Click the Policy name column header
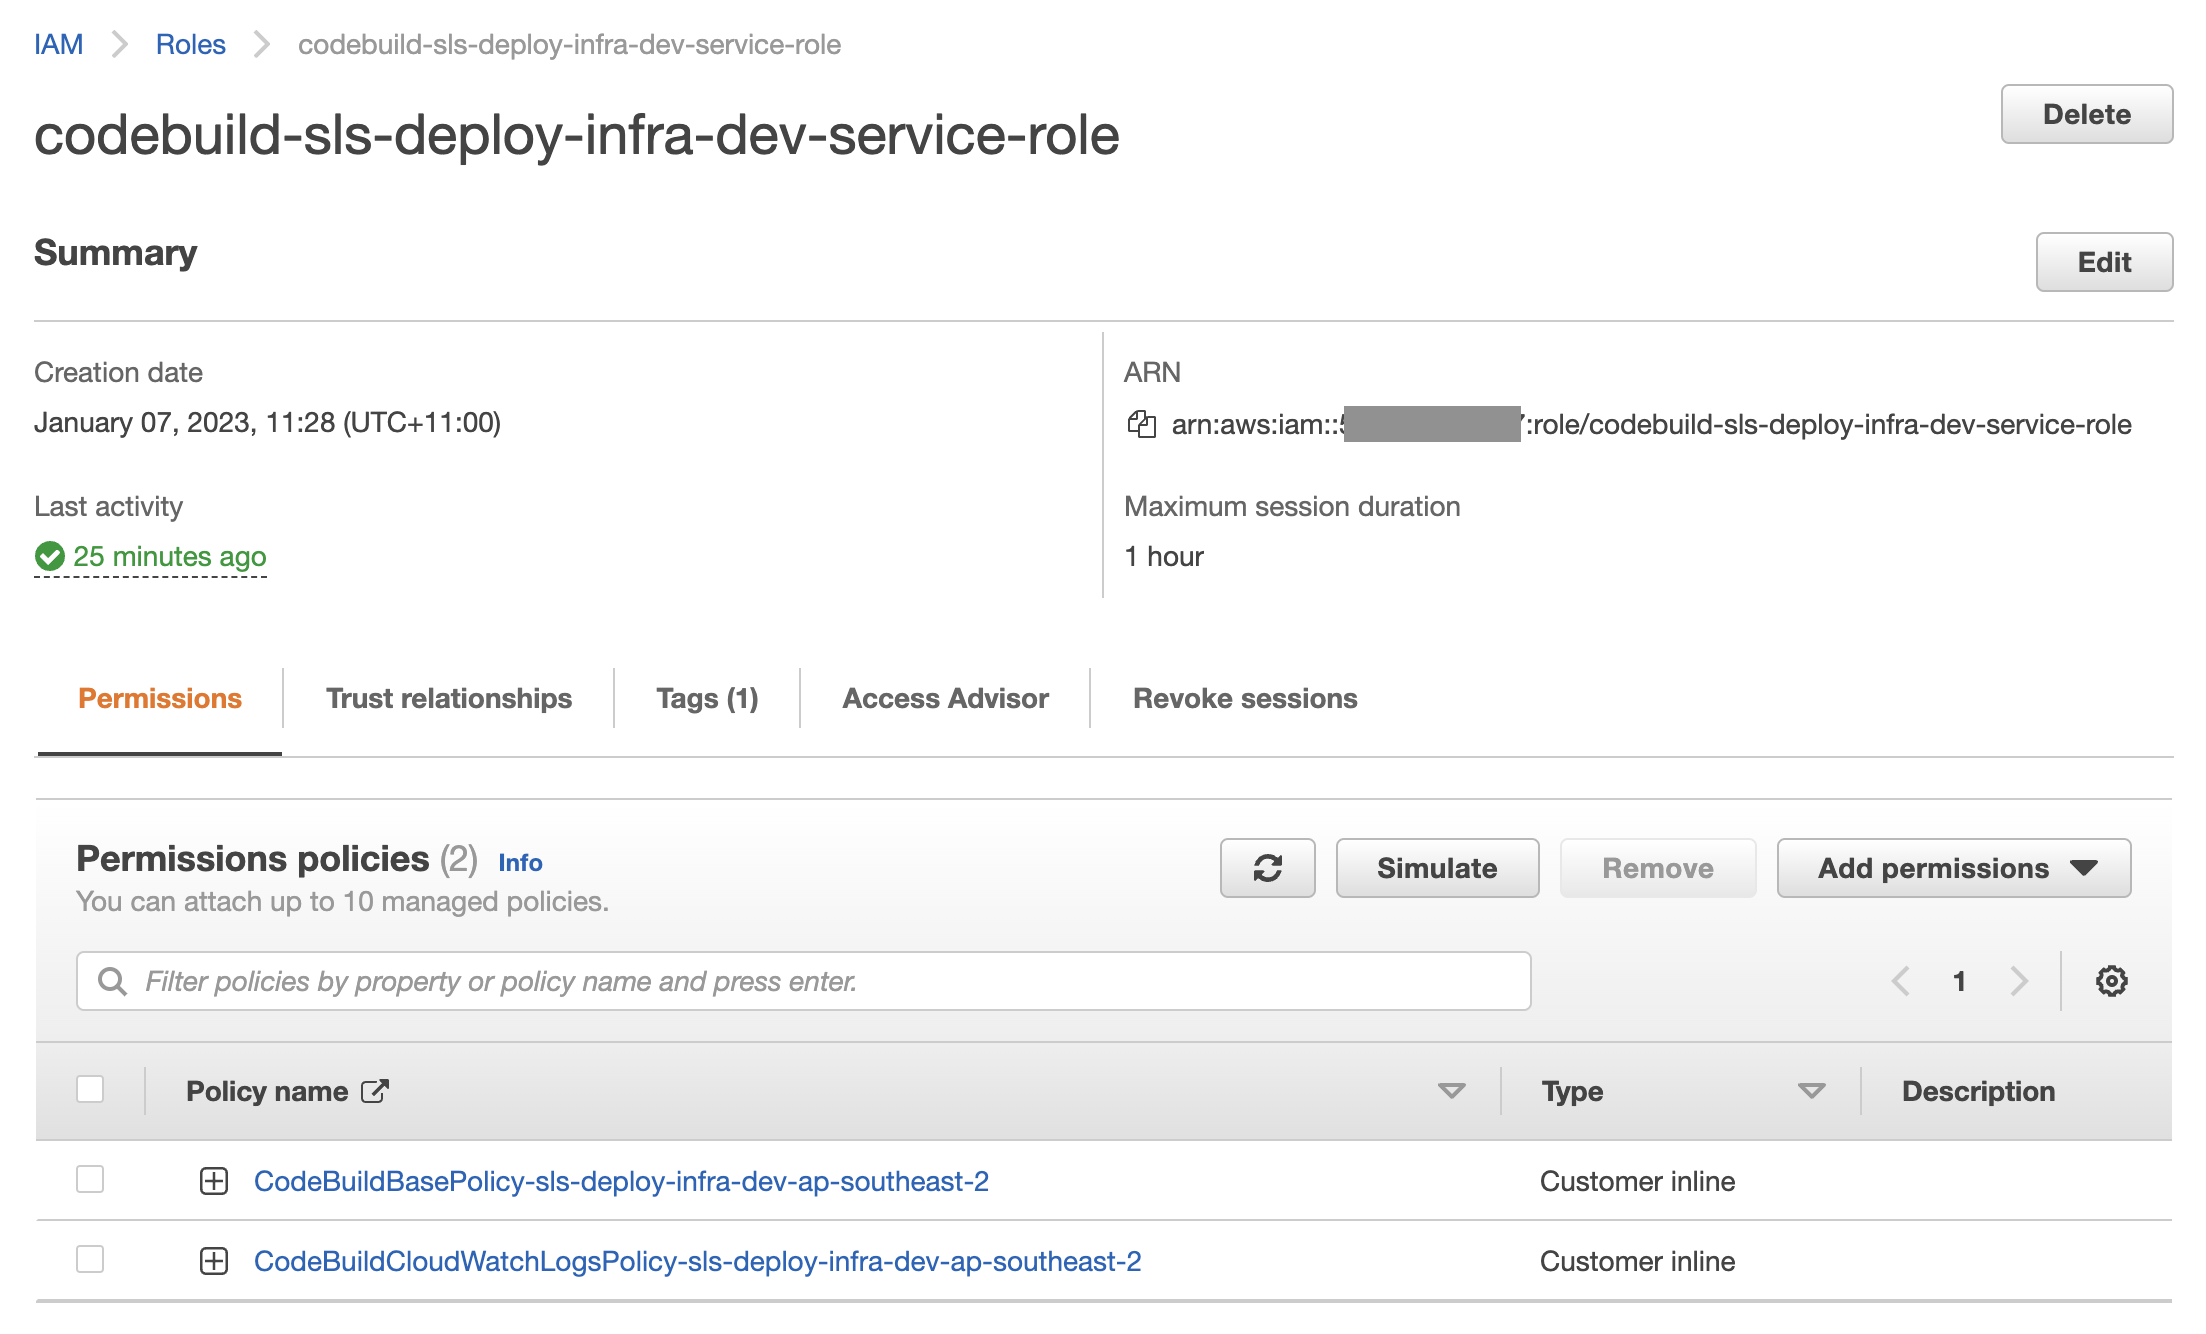 pos(267,1091)
